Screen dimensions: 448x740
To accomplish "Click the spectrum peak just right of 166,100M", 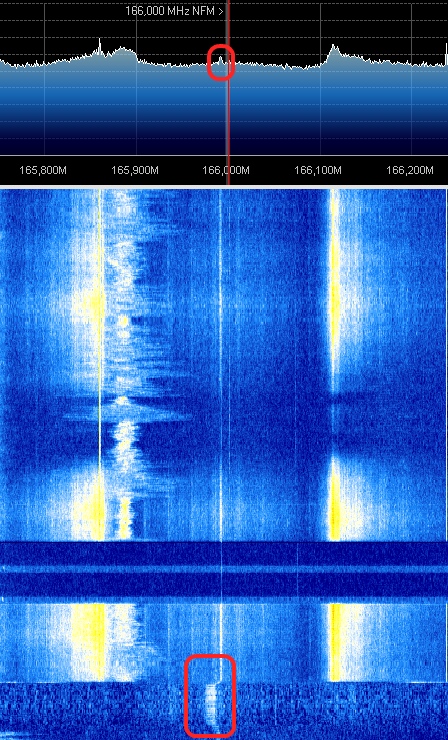I will pos(334,50).
